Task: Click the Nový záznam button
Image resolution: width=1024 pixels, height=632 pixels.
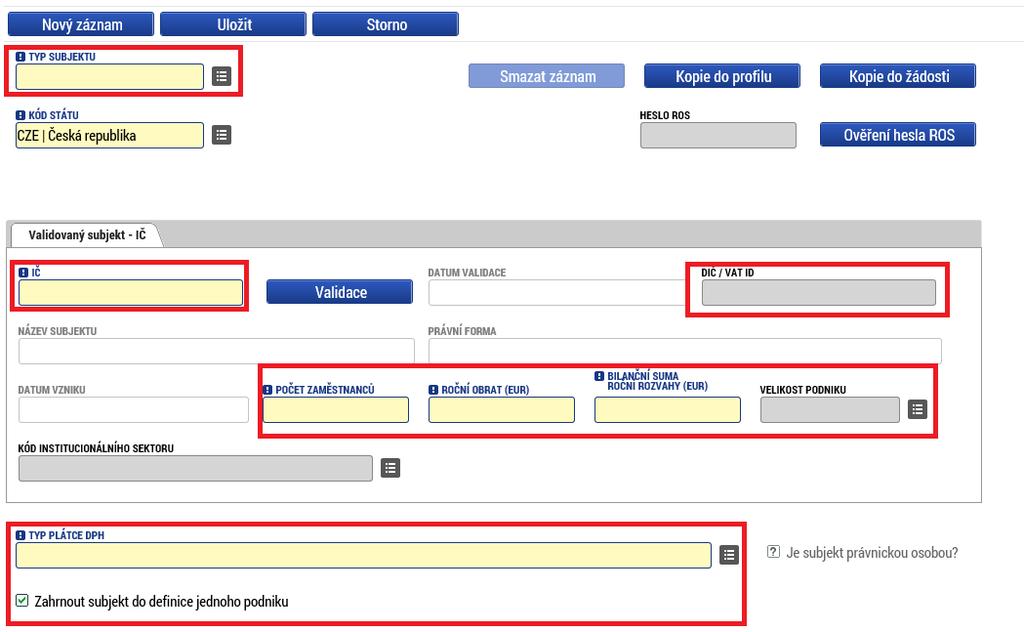Action: coord(81,24)
